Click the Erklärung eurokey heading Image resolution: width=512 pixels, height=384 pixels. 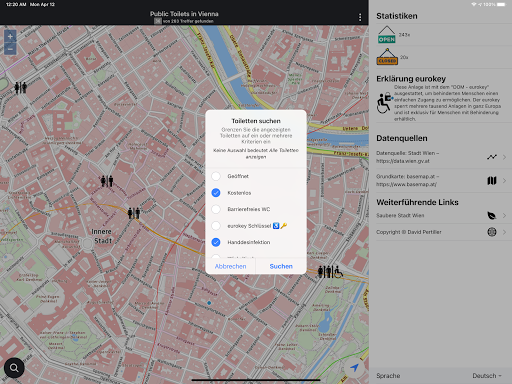411,79
